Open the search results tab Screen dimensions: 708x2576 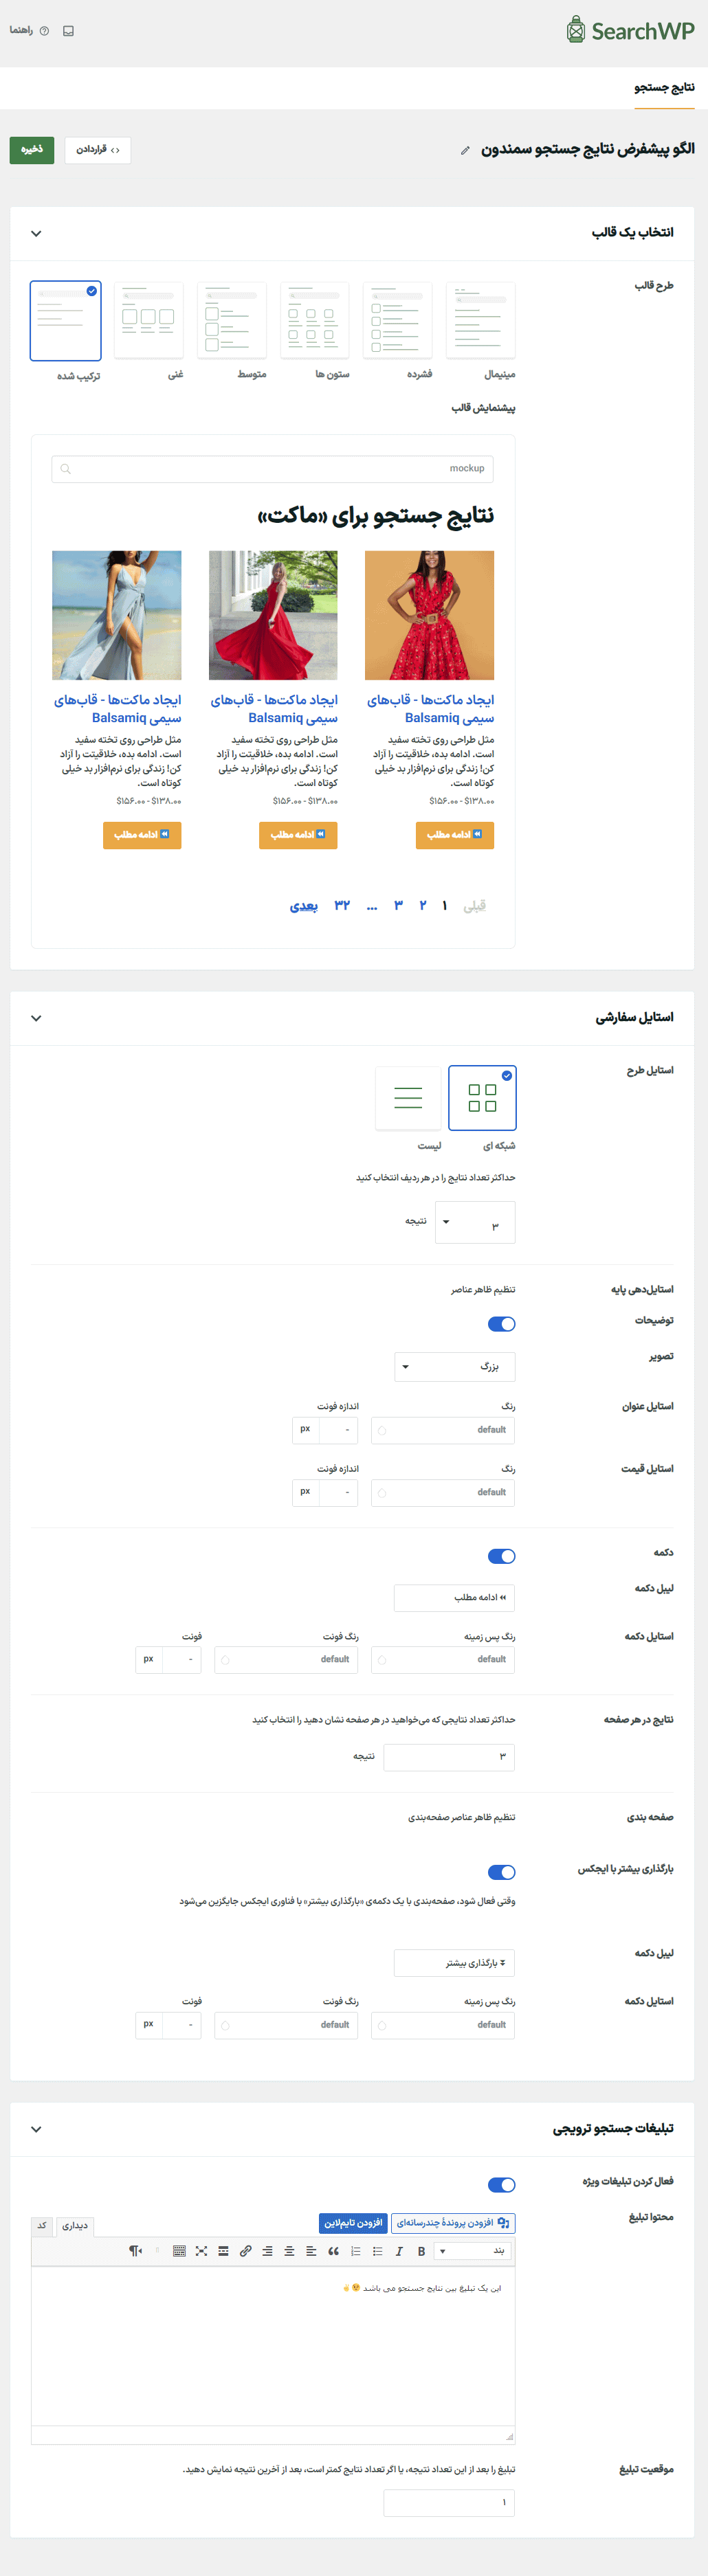(664, 88)
